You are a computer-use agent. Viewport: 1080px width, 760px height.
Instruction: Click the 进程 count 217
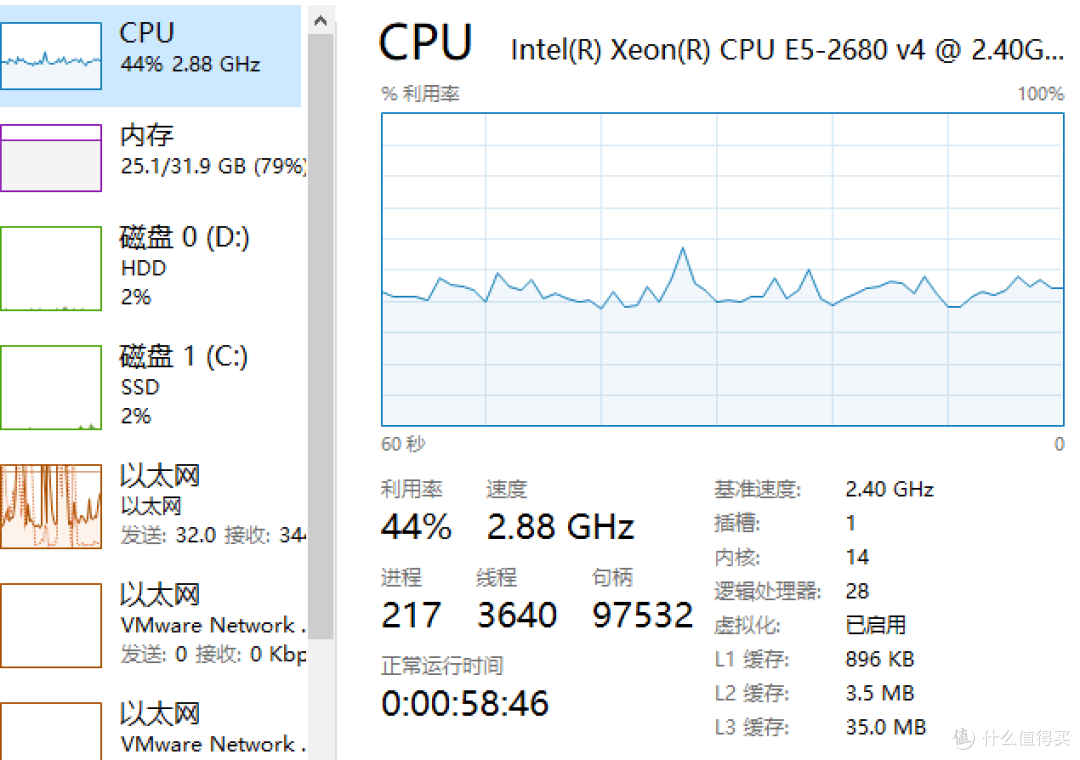click(411, 615)
